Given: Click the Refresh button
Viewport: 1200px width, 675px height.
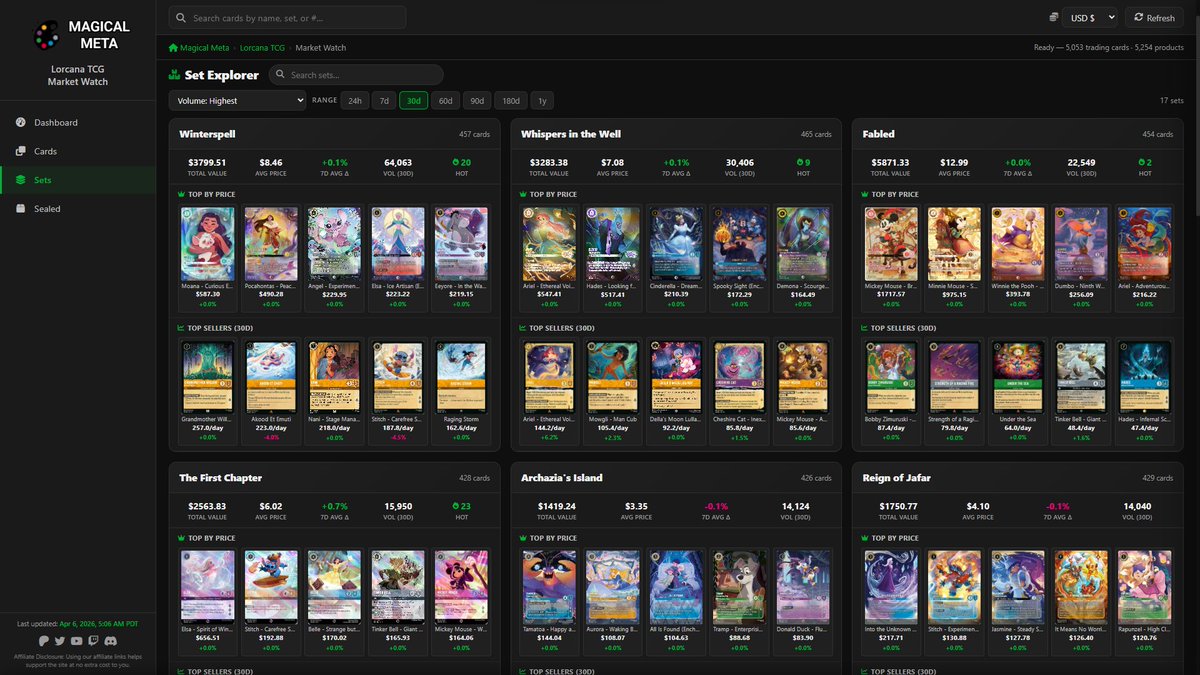Looking at the screenshot, I should [1154, 17].
